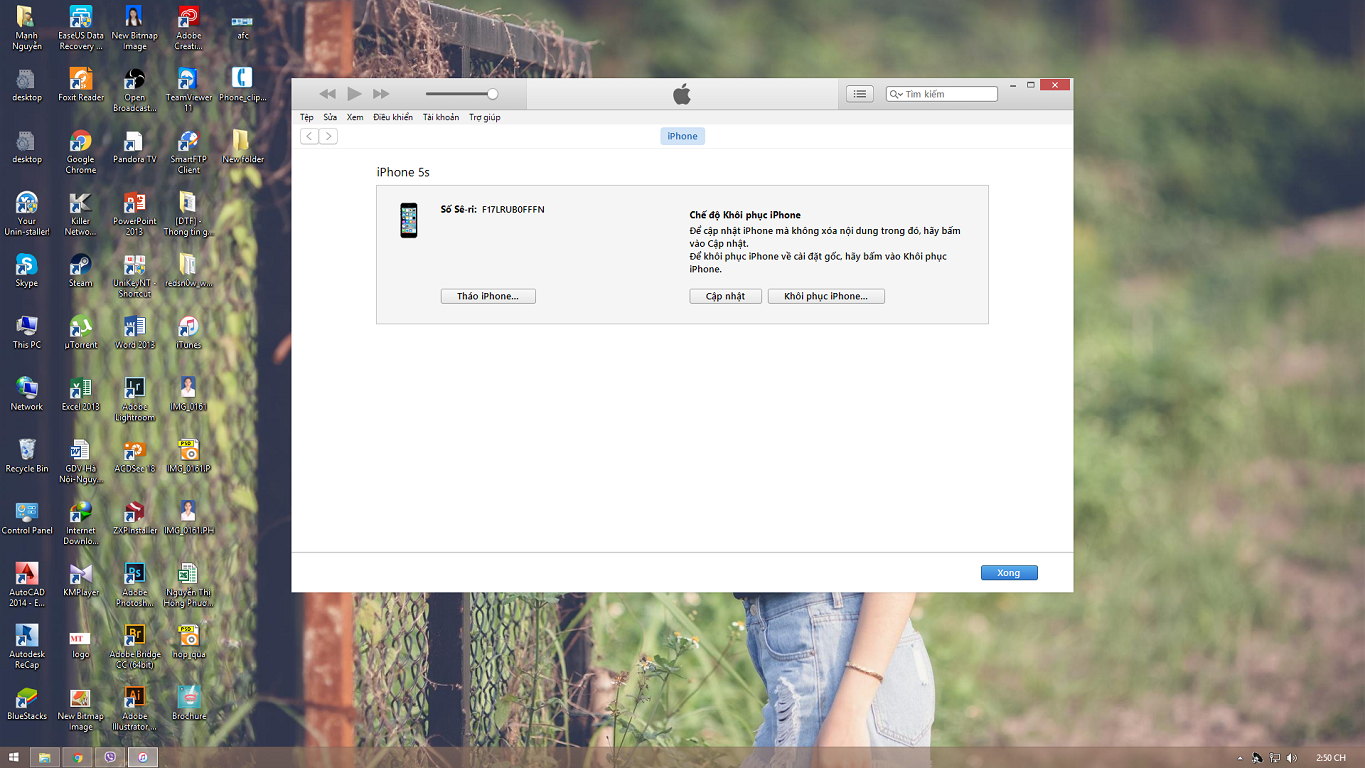This screenshot has height=768, width=1365.
Task: Select the Open Broadcaster desktop icon
Action: [135, 90]
